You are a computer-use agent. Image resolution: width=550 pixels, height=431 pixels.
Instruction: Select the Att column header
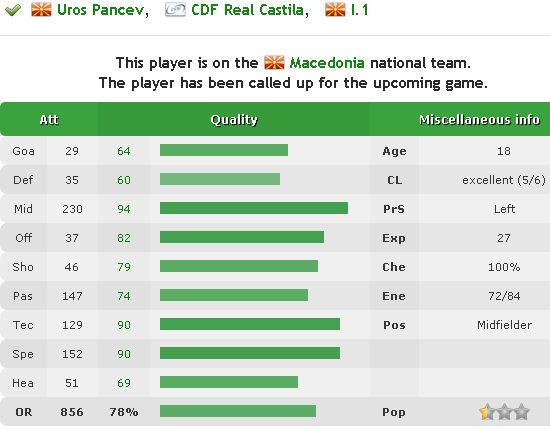[x=49, y=120]
